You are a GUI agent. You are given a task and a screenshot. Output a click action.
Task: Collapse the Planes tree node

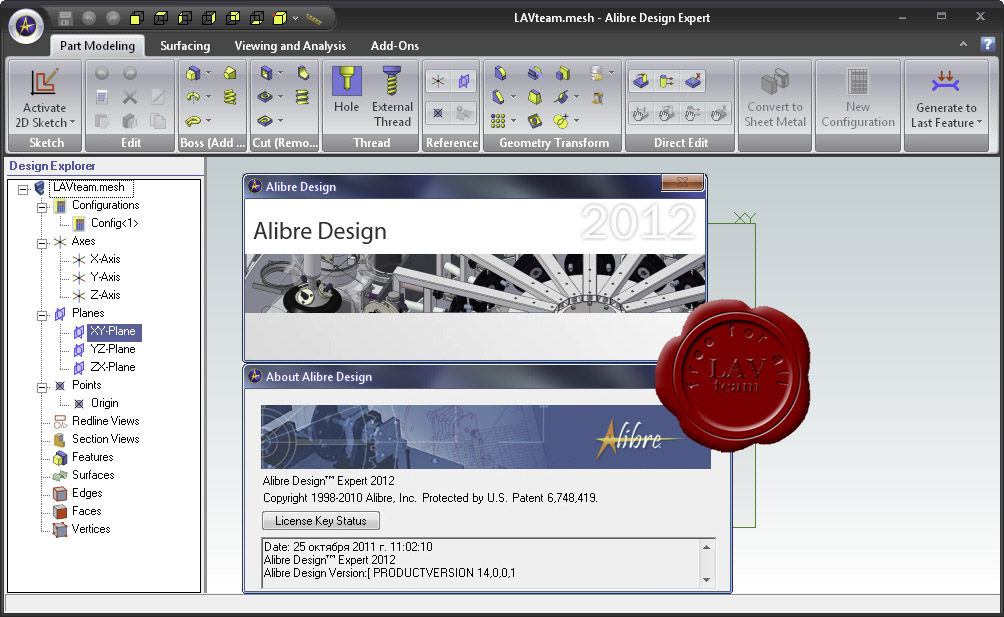point(42,316)
